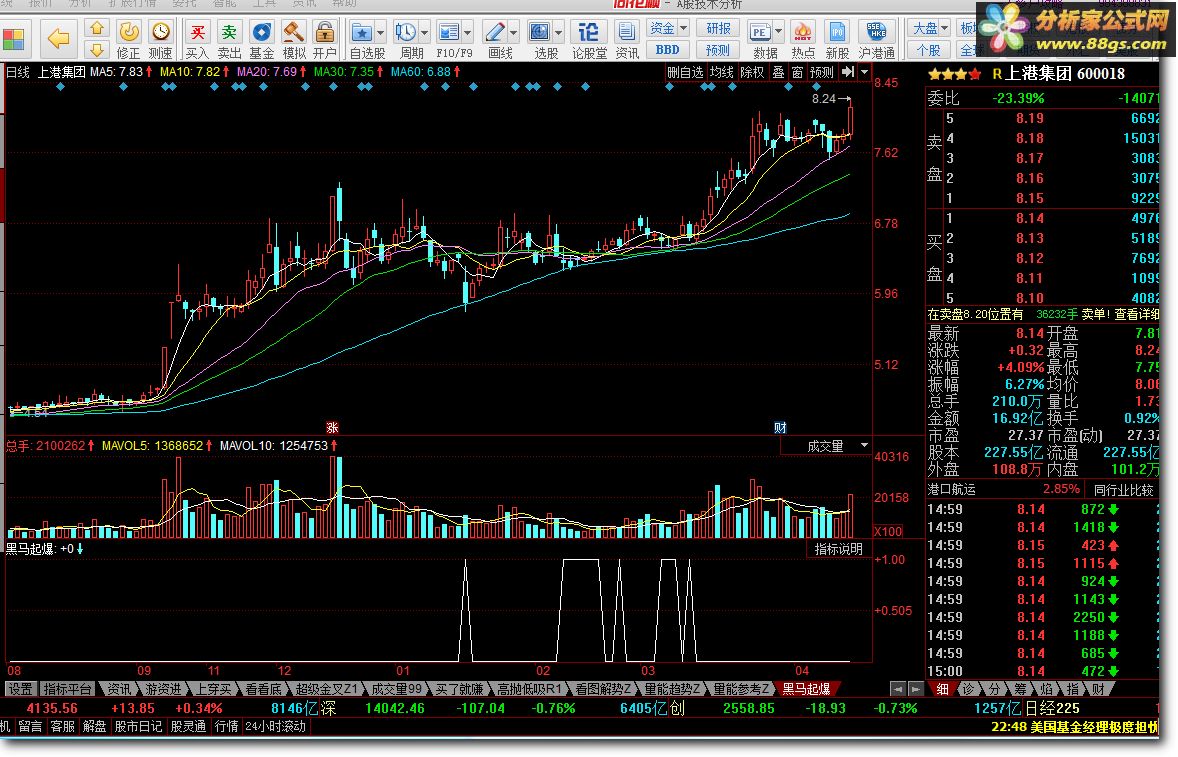
Task: Click the colorful squares icon in toolbar
Action: pyautogui.click(x=14, y=39)
